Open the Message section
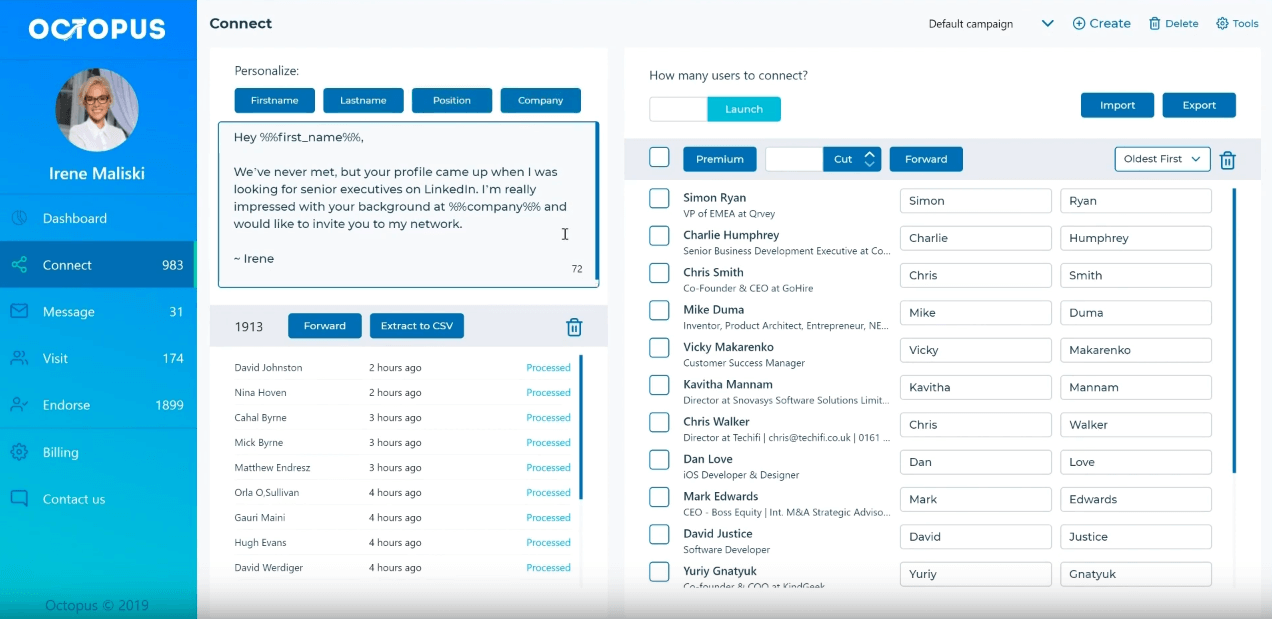Image resolution: width=1272 pixels, height=619 pixels. (98, 312)
